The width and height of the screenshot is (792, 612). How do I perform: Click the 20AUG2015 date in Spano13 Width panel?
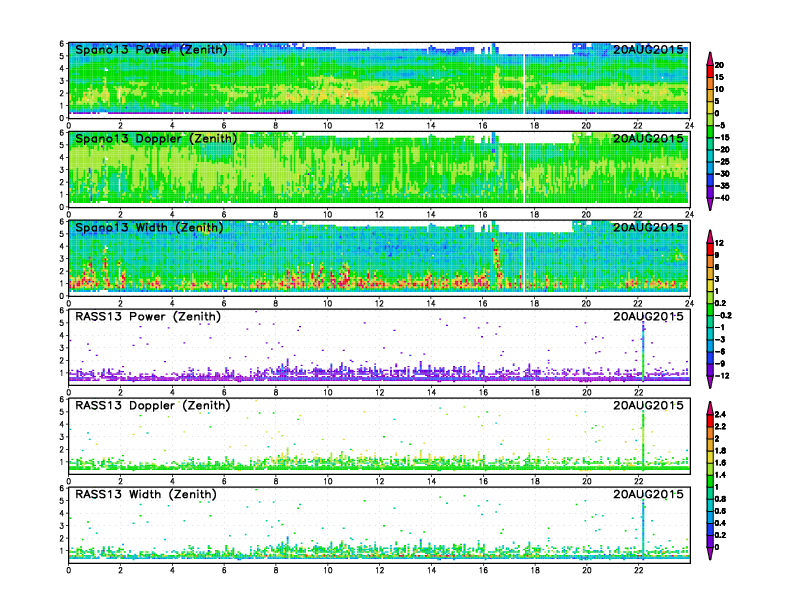(648, 227)
